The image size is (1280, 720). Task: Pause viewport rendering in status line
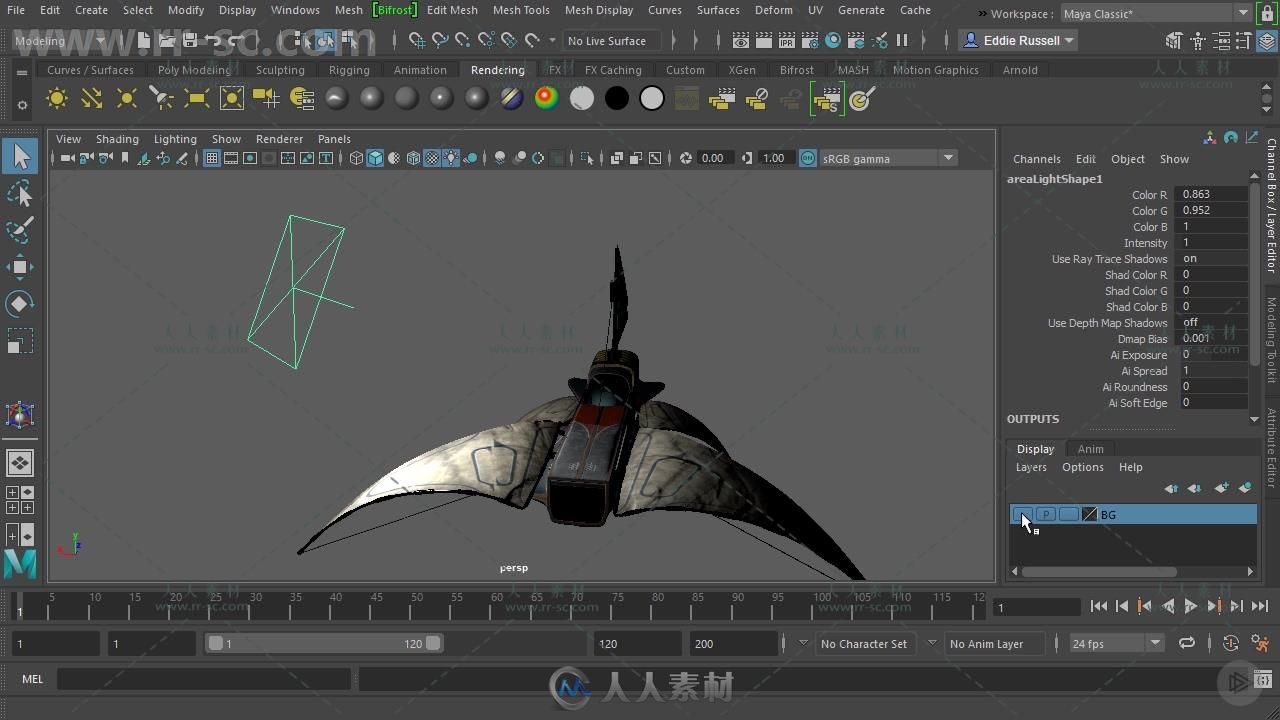point(902,41)
